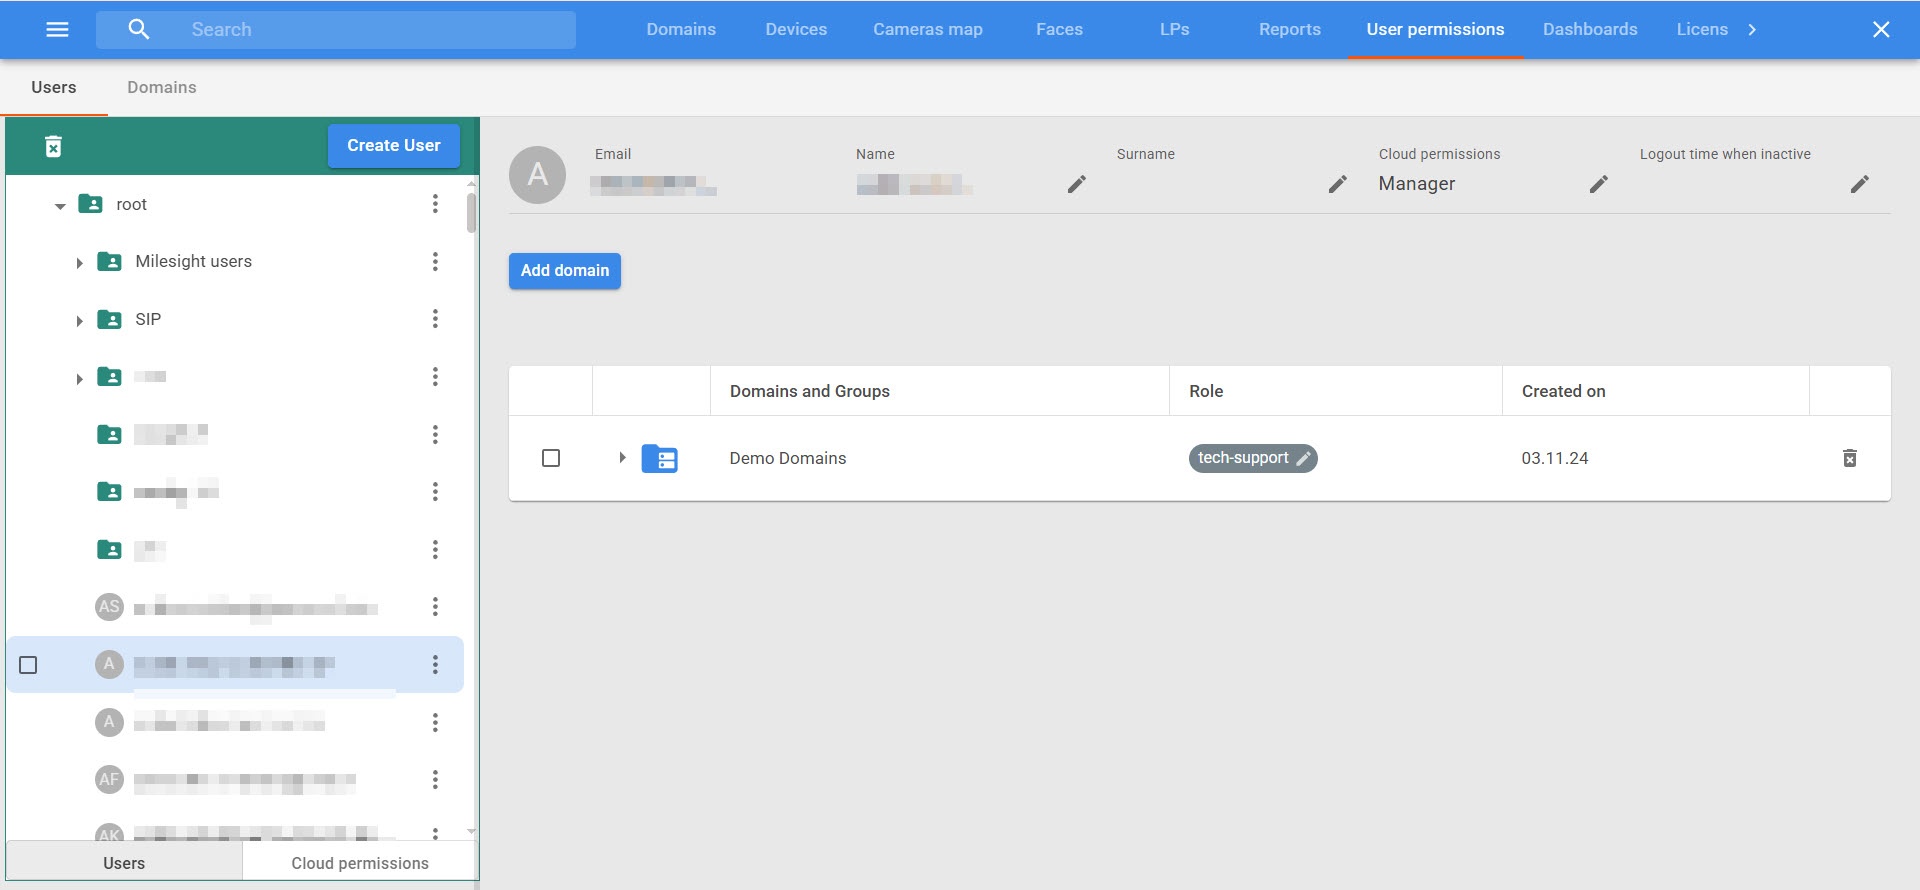Open more options for Milesight users
Screen dimensions: 1920x890
click(x=435, y=262)
